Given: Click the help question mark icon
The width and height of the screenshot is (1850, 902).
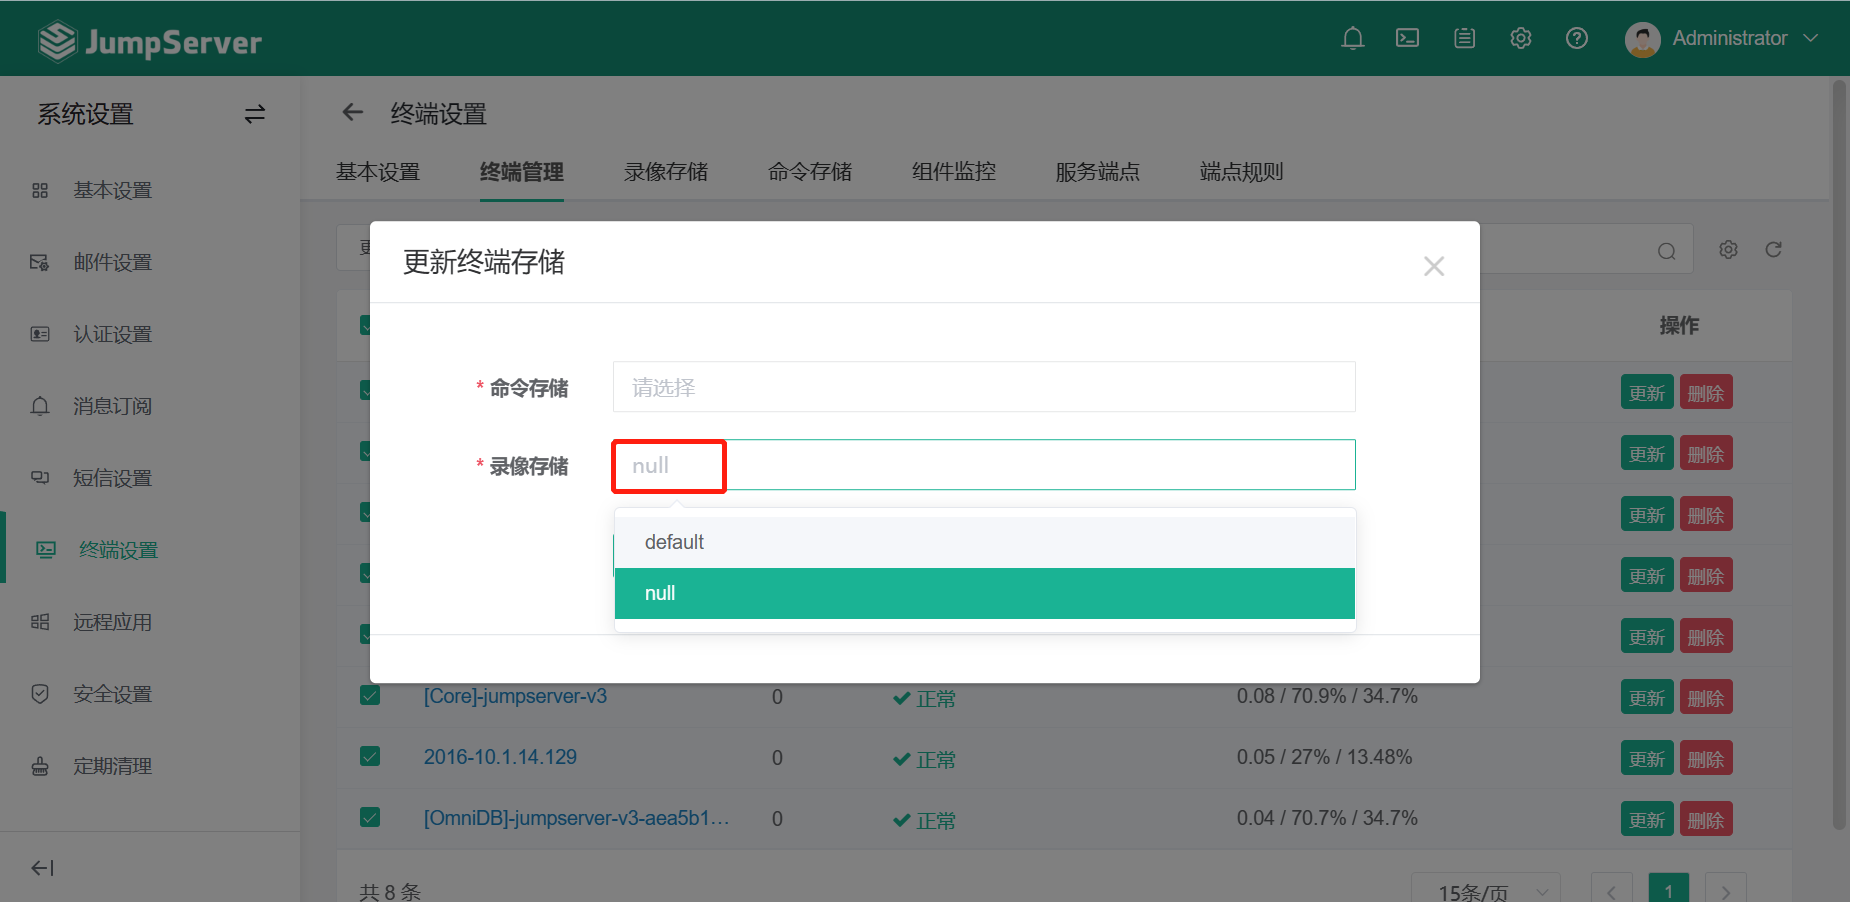Looking at the screenshot, I should pos(1576,38).
